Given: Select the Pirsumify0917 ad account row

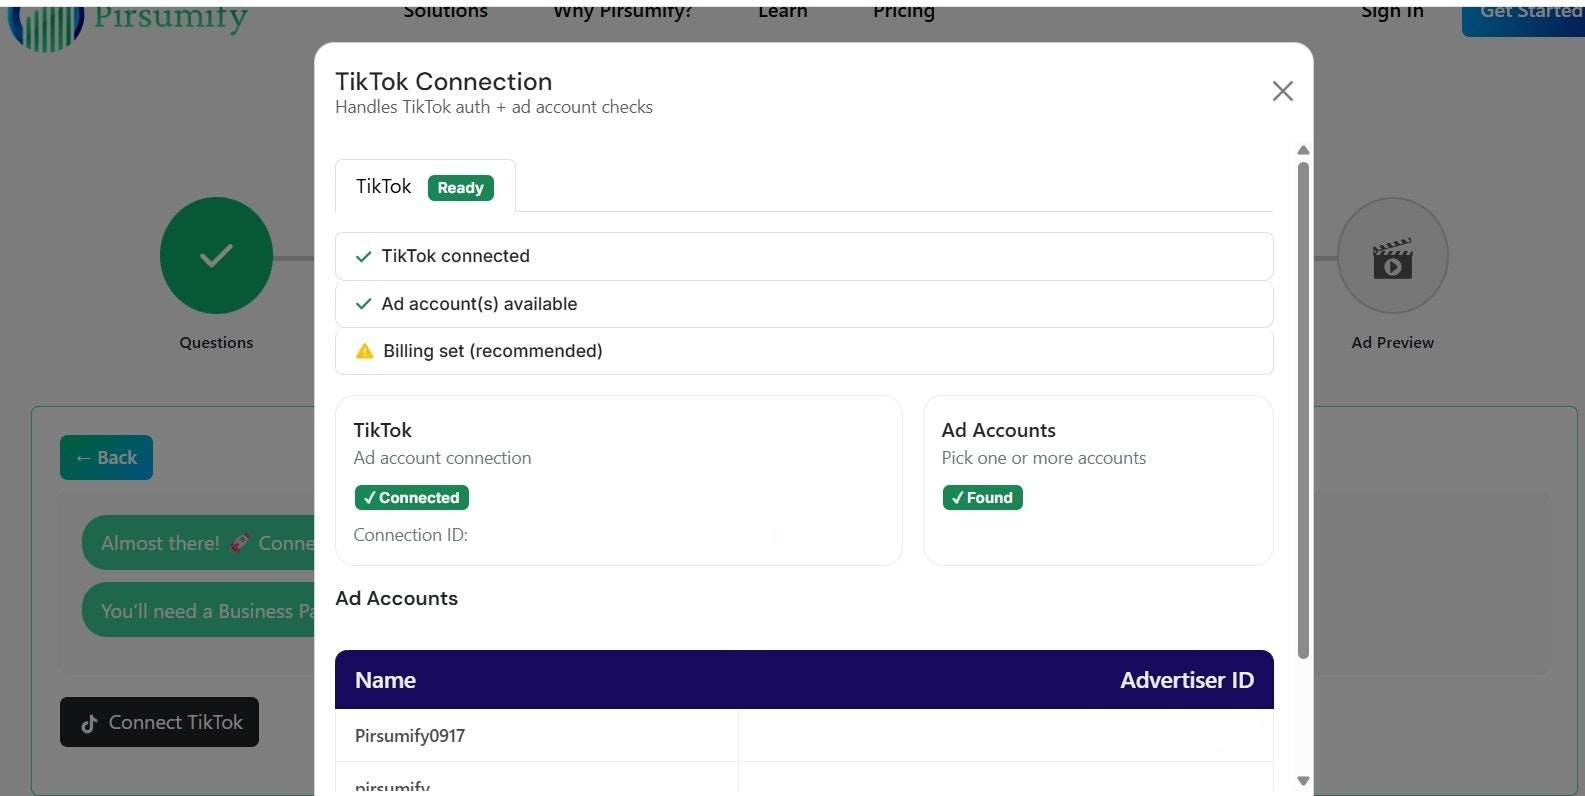Looking at the screenshot, I should (x=410, y=736).
